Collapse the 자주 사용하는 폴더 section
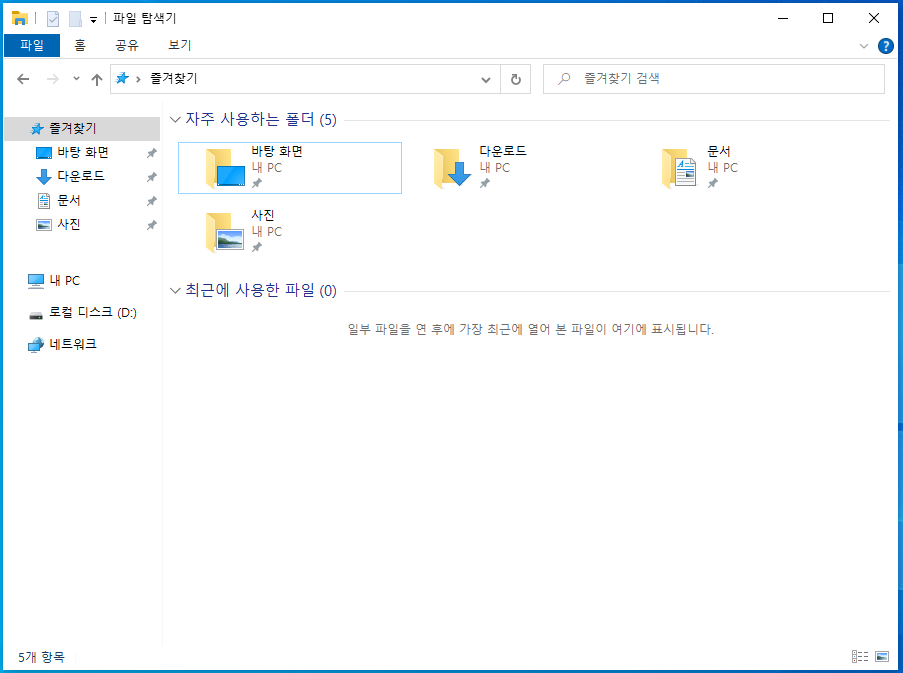The image size is (903, 673). coord(174,119)
